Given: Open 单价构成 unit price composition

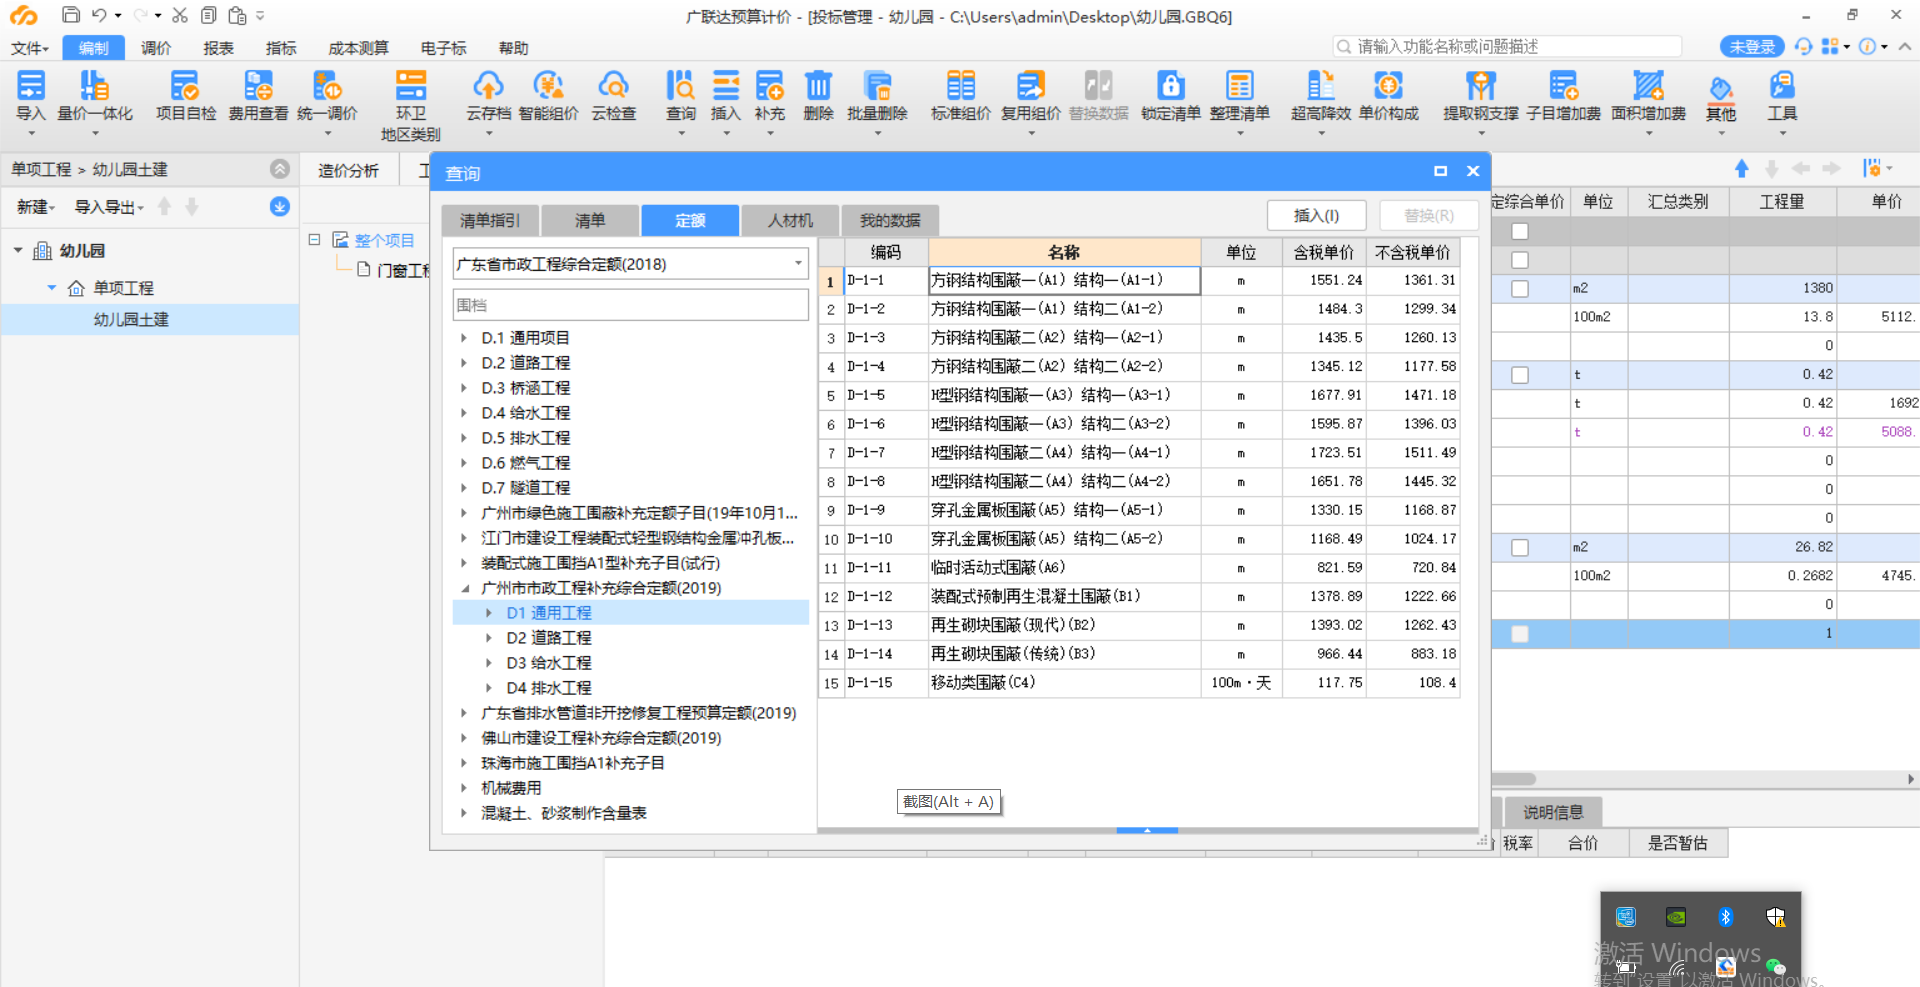Looking at the screenshot, I should tap(1388, 97).
